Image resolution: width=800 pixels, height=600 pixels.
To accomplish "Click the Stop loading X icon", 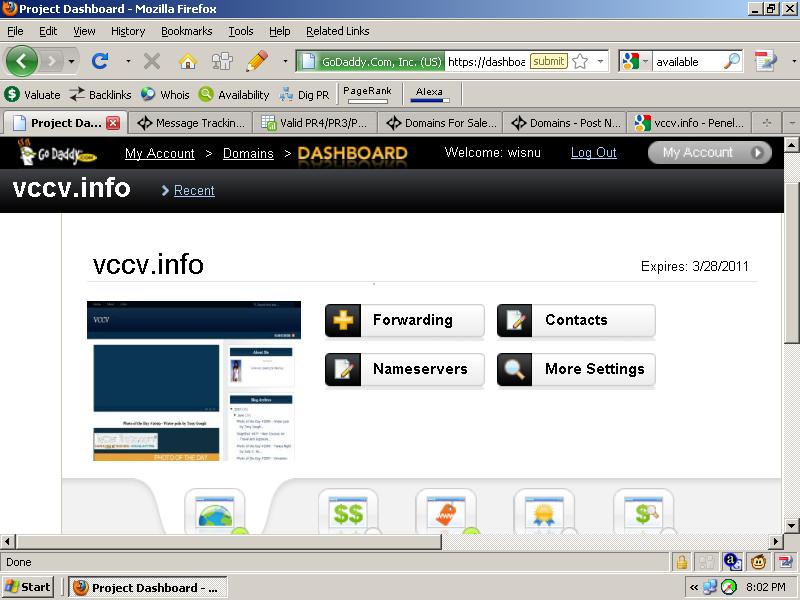I will coord(152,61).
